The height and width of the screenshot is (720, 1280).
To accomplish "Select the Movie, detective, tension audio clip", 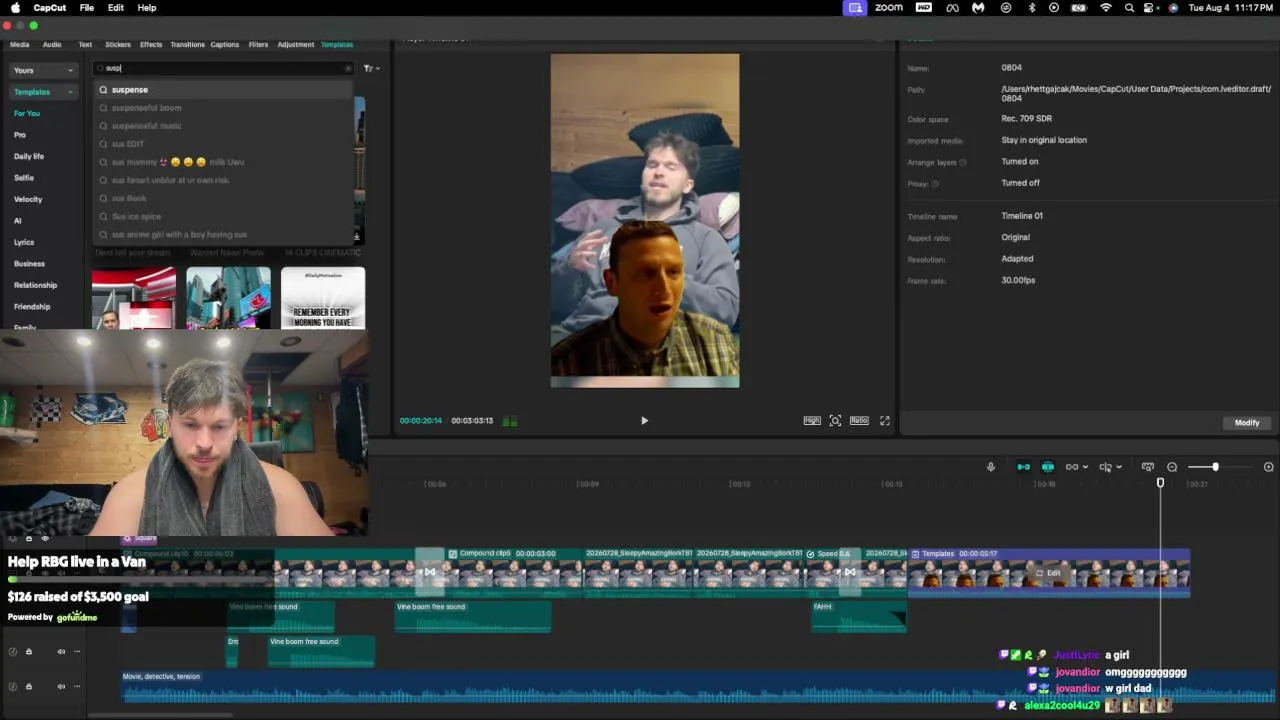I will coord(700,688).
